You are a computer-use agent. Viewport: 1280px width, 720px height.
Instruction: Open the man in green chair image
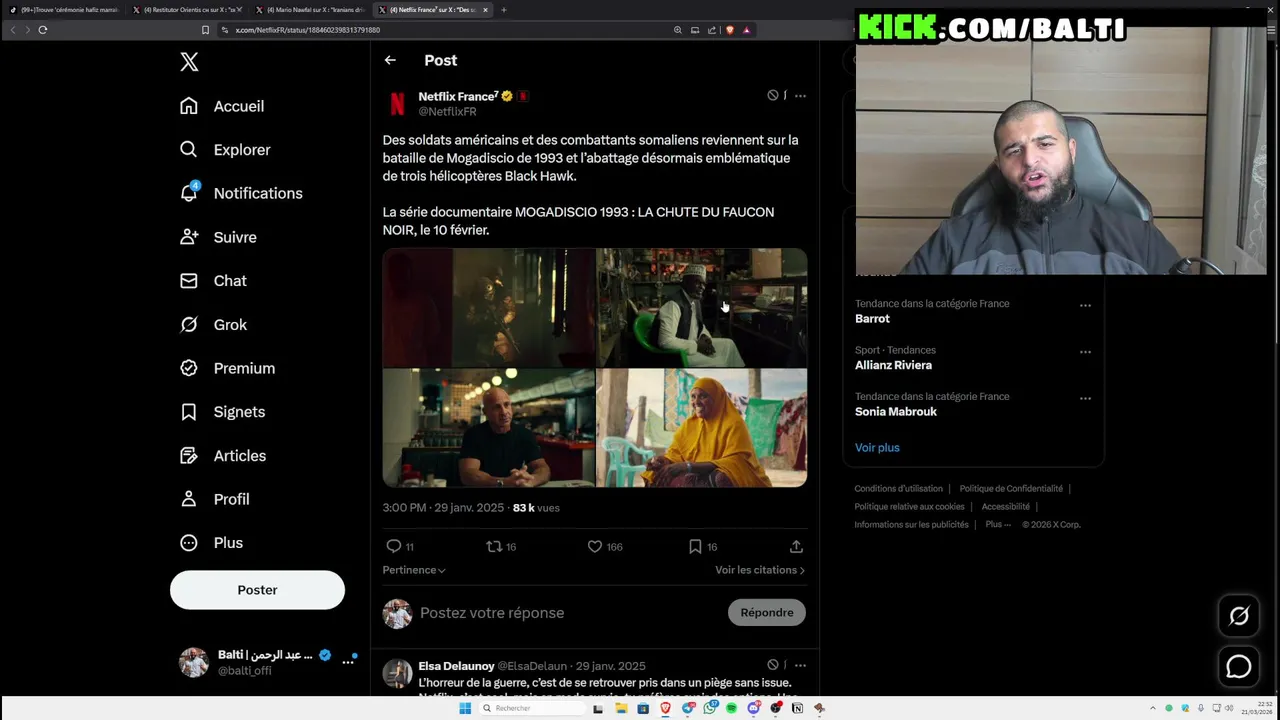(702, 308)
